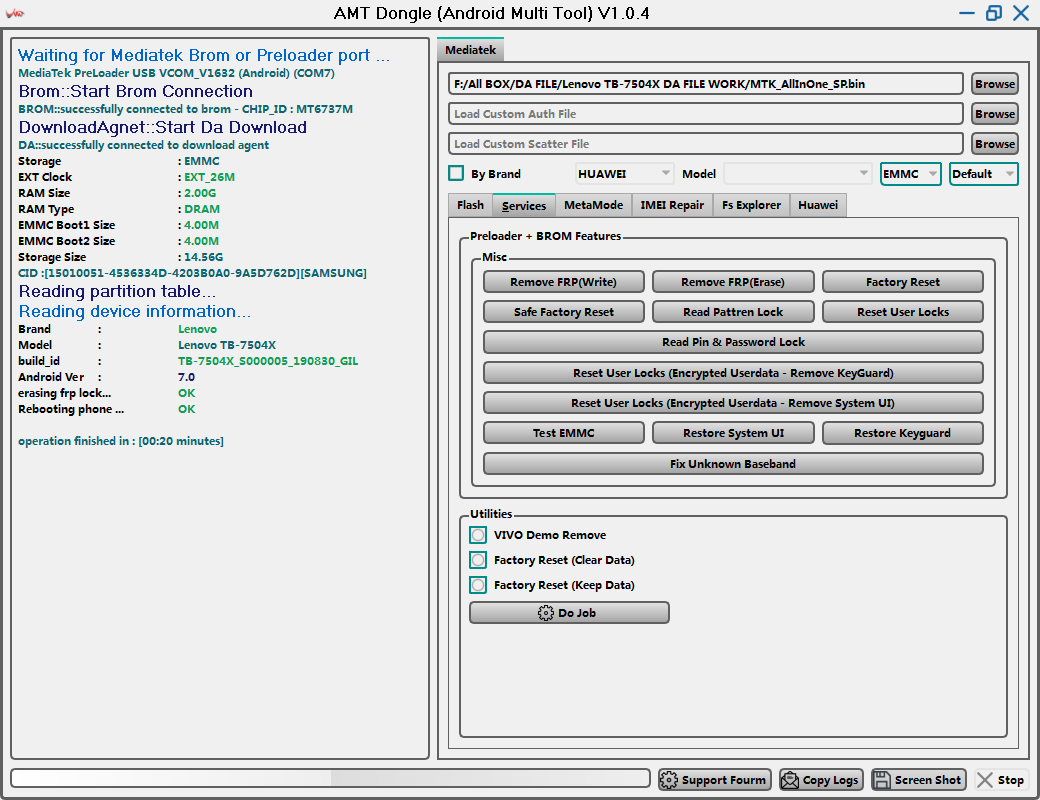Click the AMT Dongle logo icon

coord(15,13)
